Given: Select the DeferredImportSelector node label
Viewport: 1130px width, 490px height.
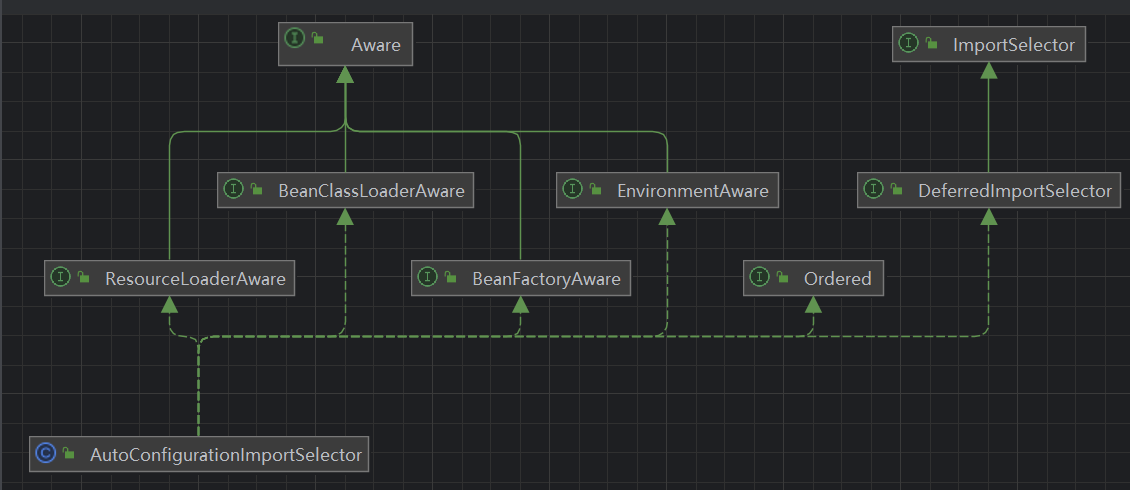Looking at the screenshot, I should [1014, 190].
